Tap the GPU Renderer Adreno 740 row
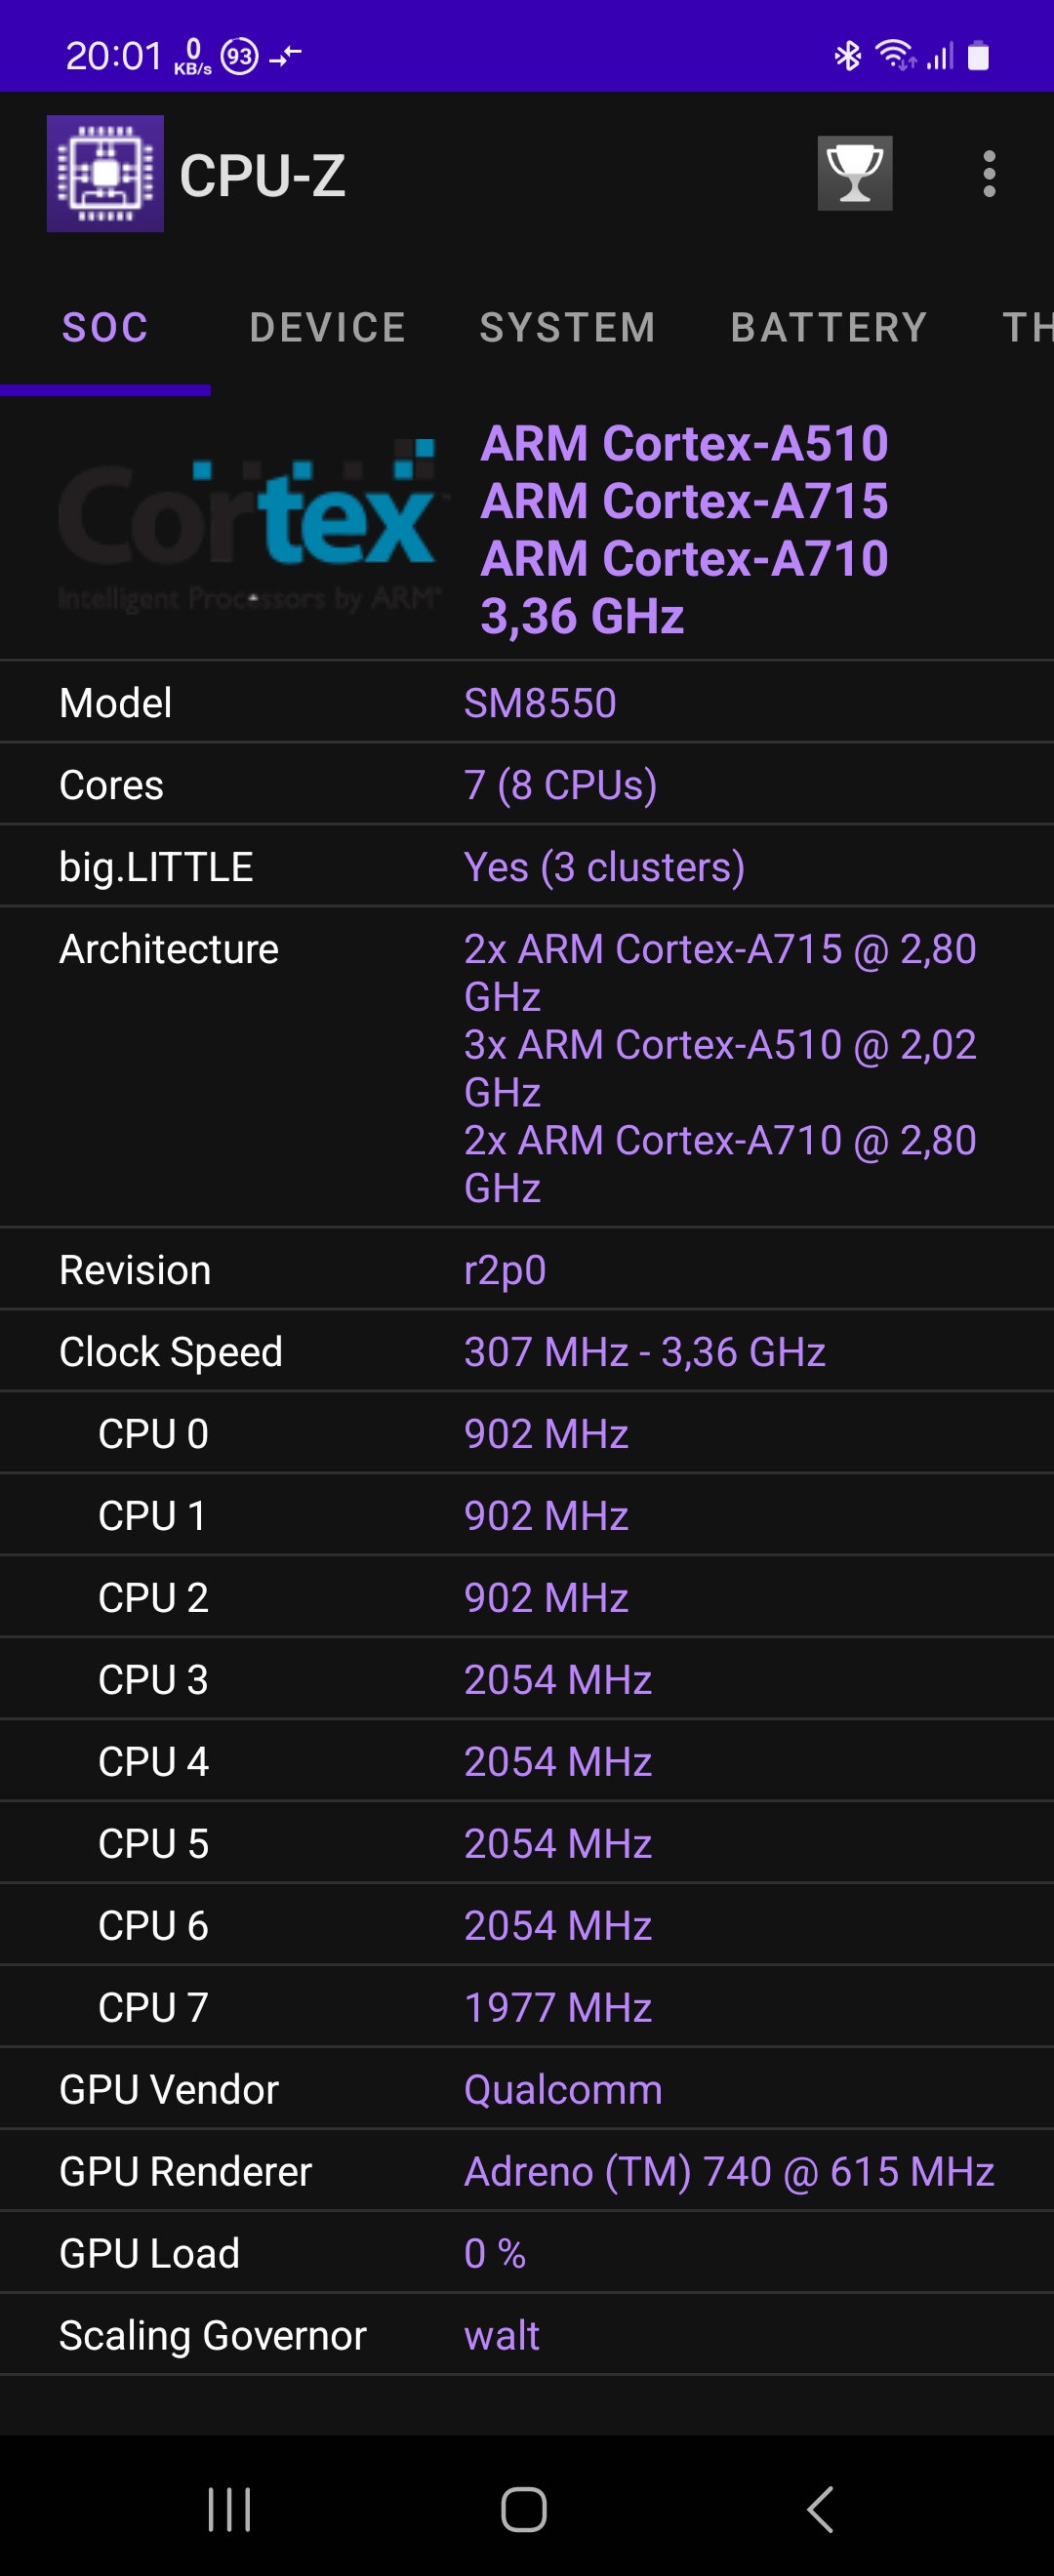The width and height of the screenshot is (1054, 2576). tap(527, 2171)
